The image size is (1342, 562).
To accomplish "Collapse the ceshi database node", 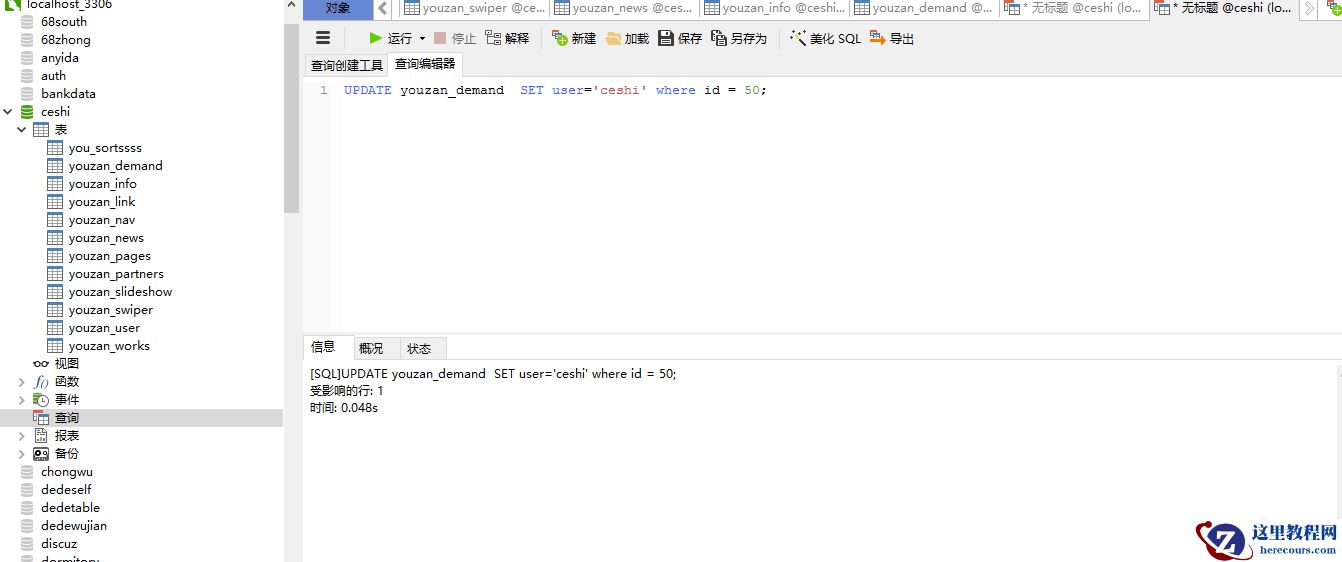I will pyautogui.click(x=9, y=112).
